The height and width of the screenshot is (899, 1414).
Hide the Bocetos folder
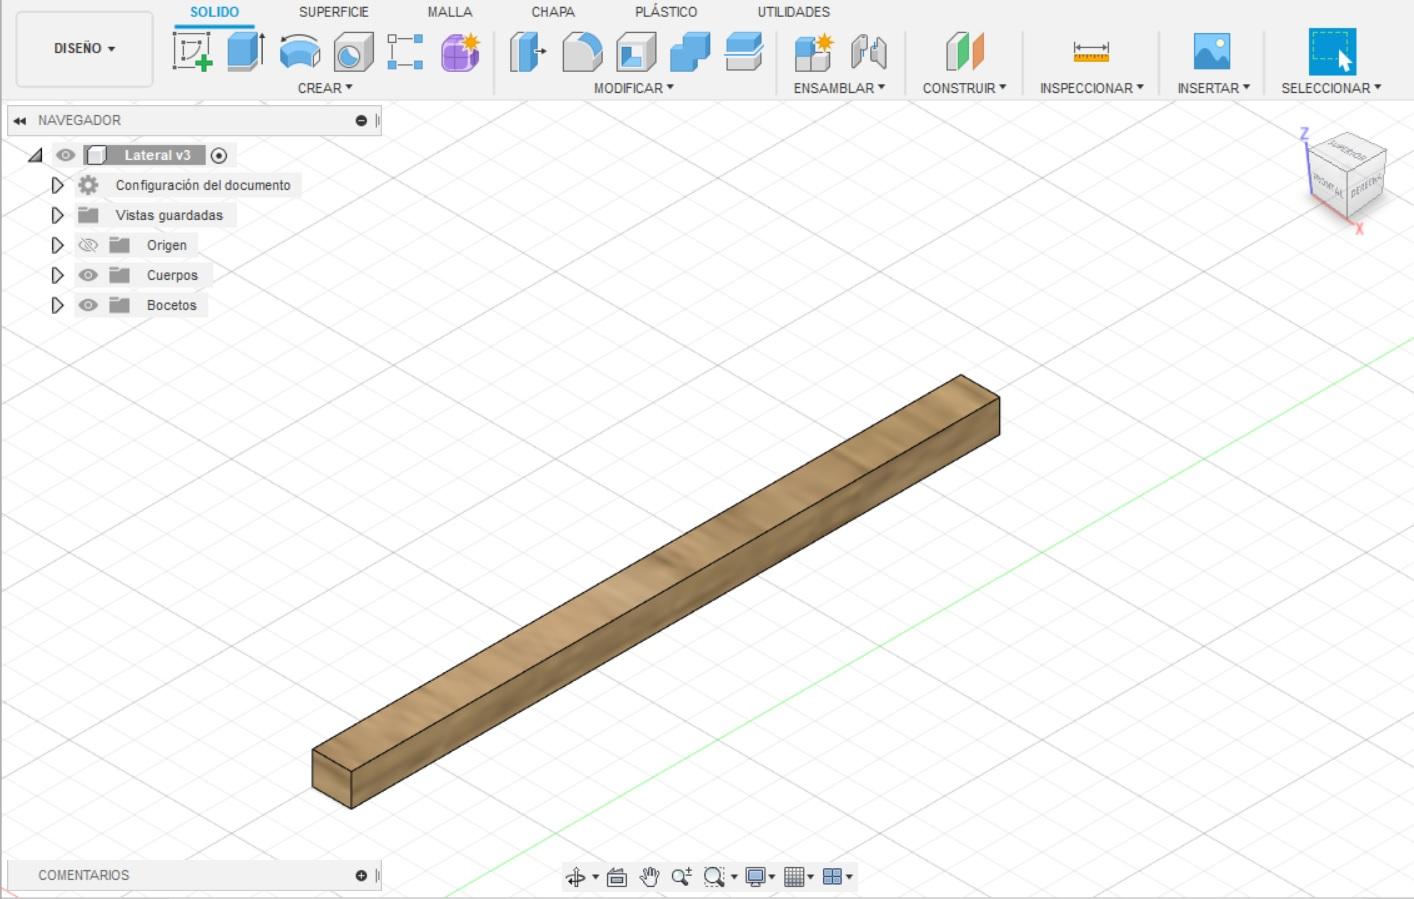pos(88,305)
